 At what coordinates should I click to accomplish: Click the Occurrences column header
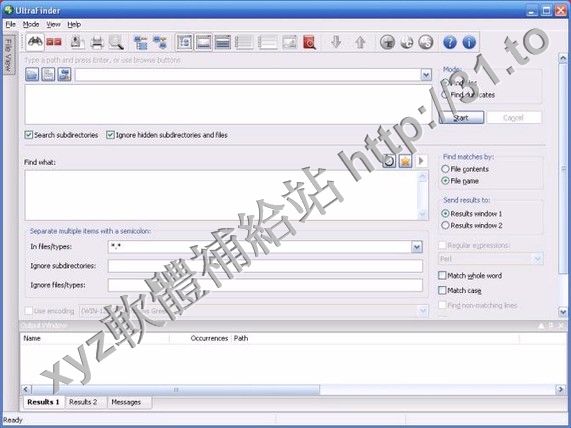click(200, 338)
